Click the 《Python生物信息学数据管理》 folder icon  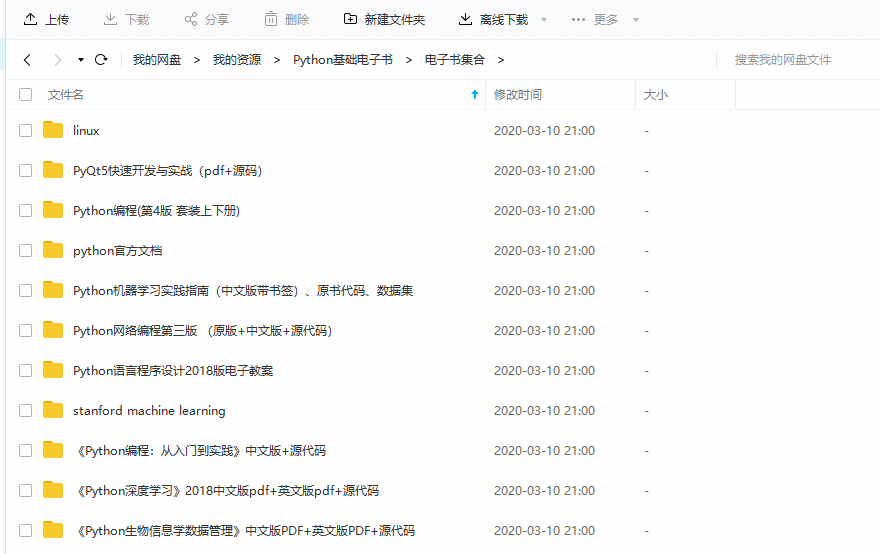(53, 530)
